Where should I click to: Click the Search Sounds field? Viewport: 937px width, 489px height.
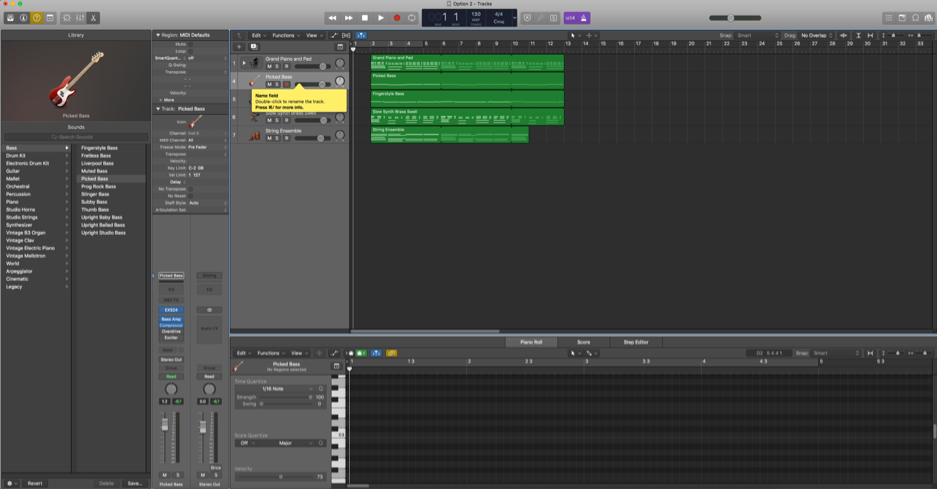[76, 137]
